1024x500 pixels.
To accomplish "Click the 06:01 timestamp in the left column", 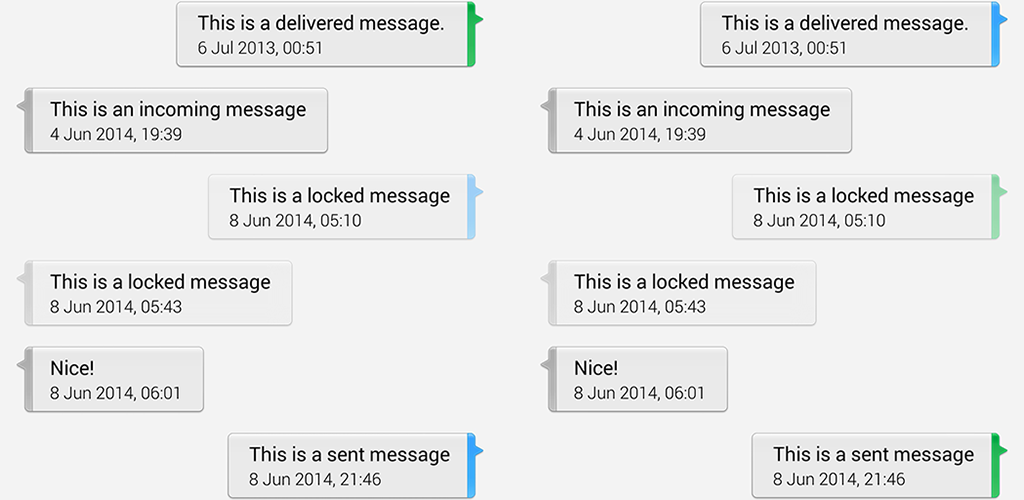I will pyautogui.click(x=116, y=393).
